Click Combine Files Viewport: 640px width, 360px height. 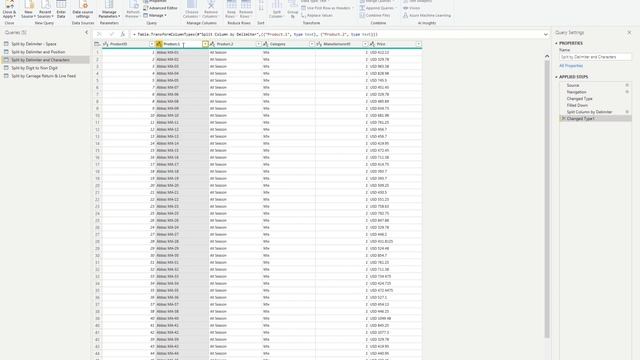pos(375,15)
